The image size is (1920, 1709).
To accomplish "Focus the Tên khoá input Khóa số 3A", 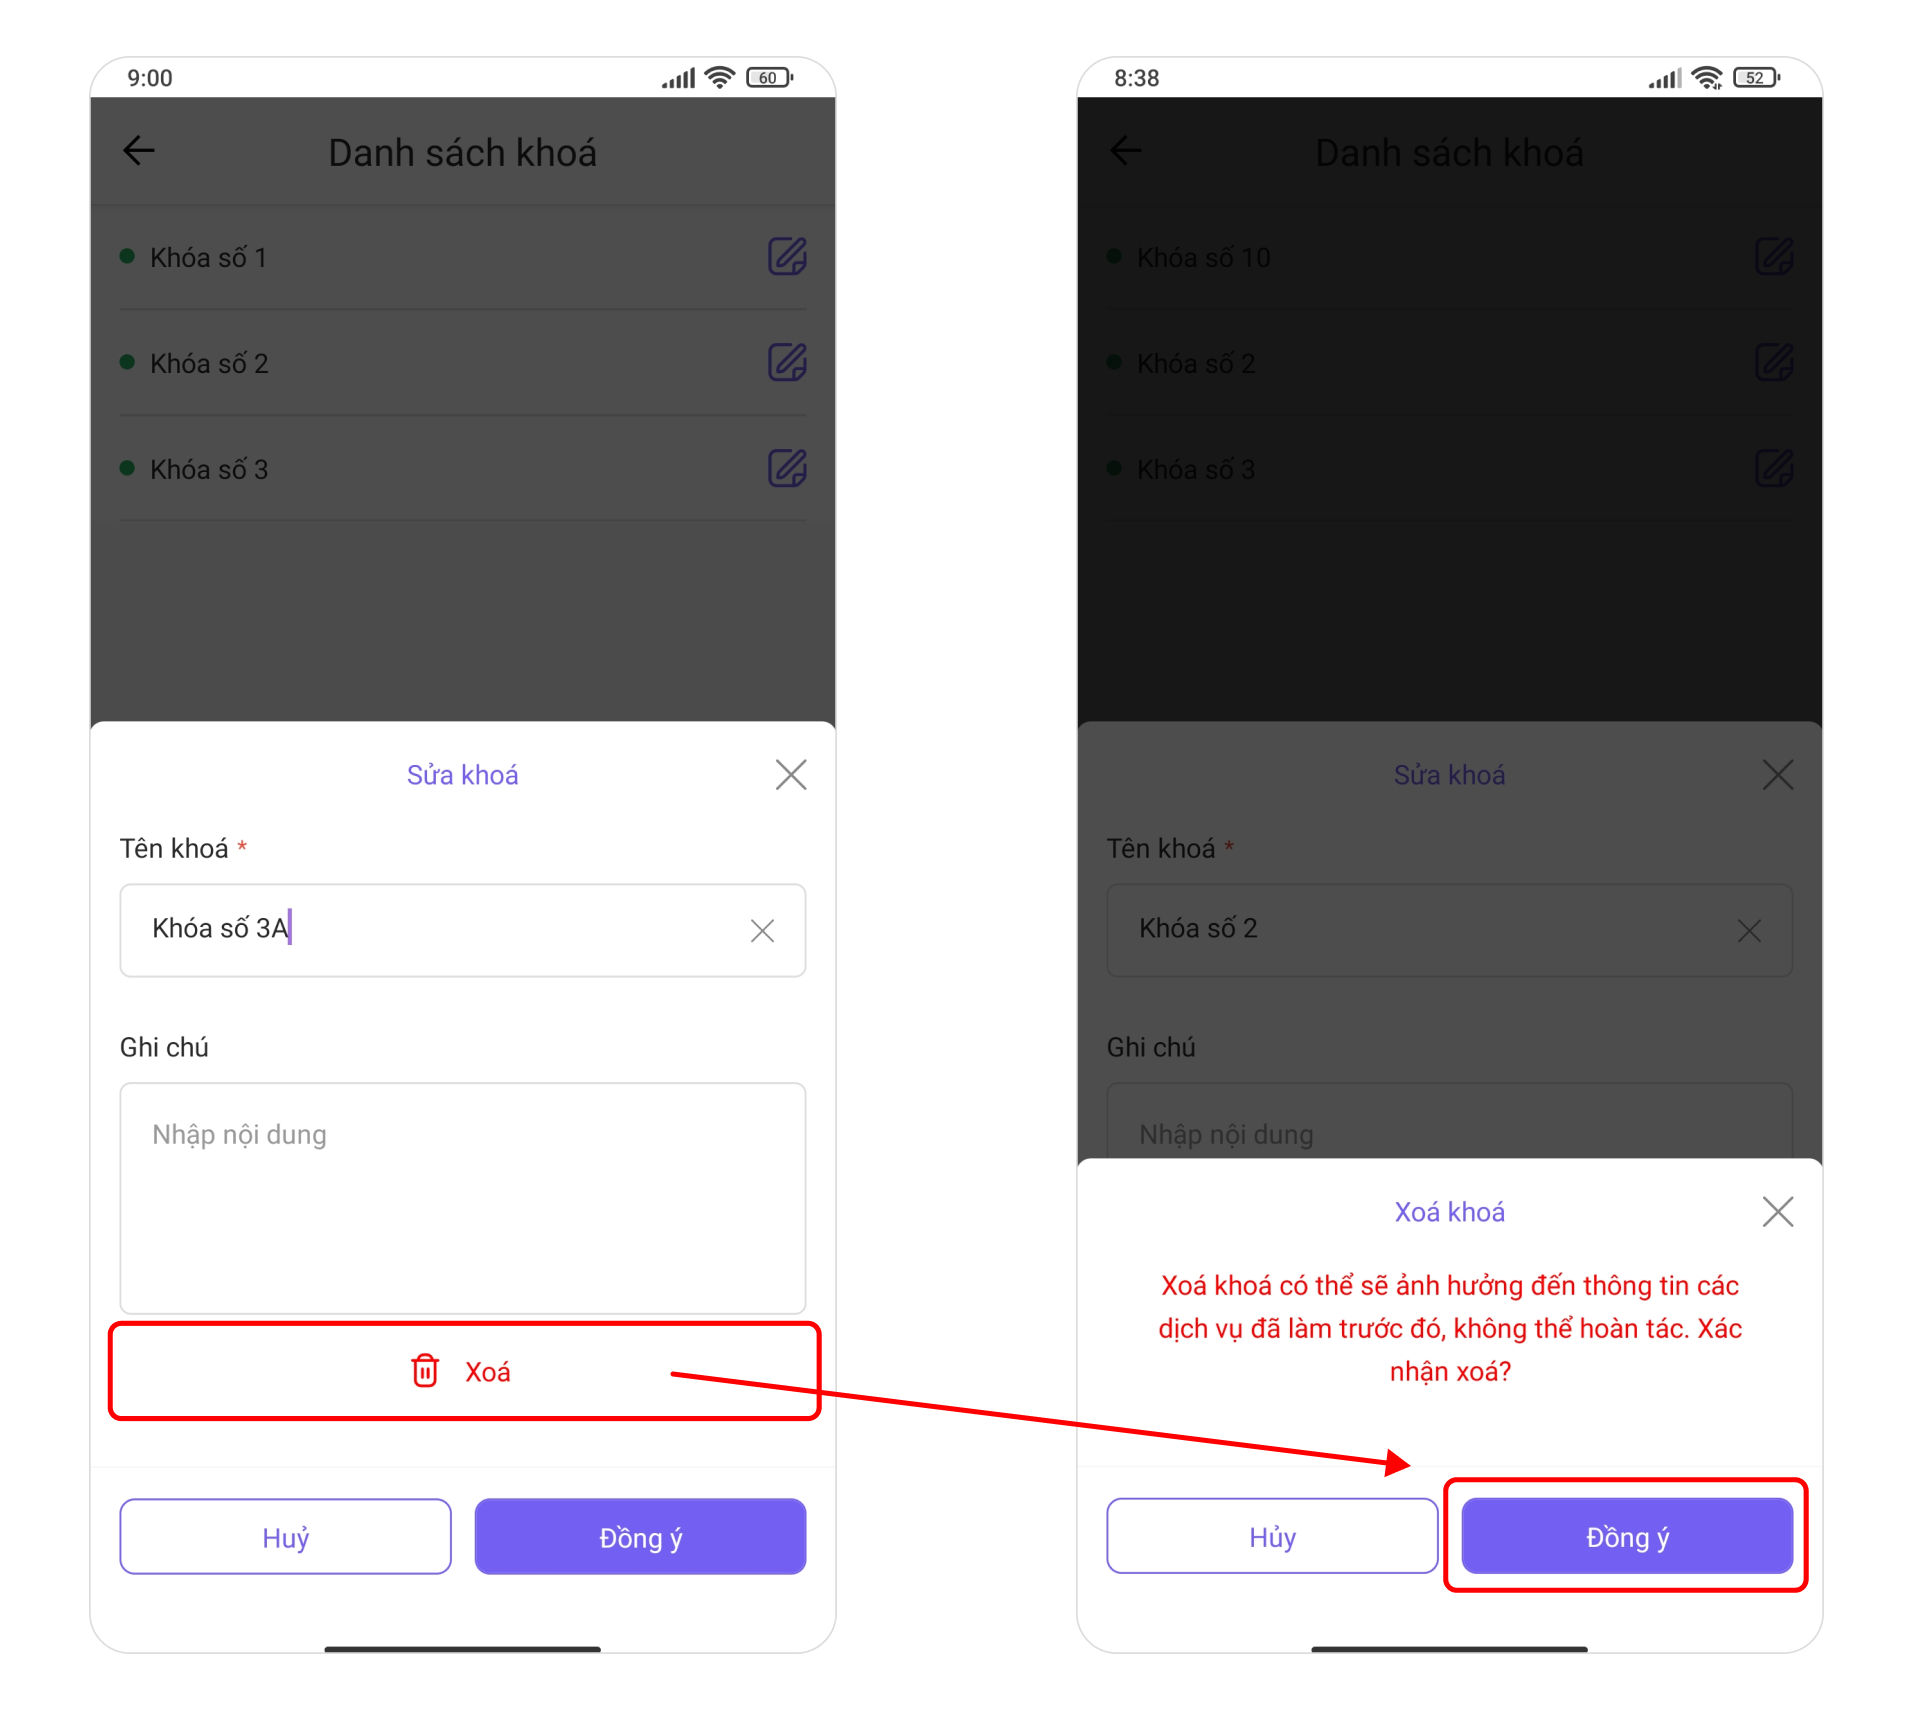I will point(463,930).
